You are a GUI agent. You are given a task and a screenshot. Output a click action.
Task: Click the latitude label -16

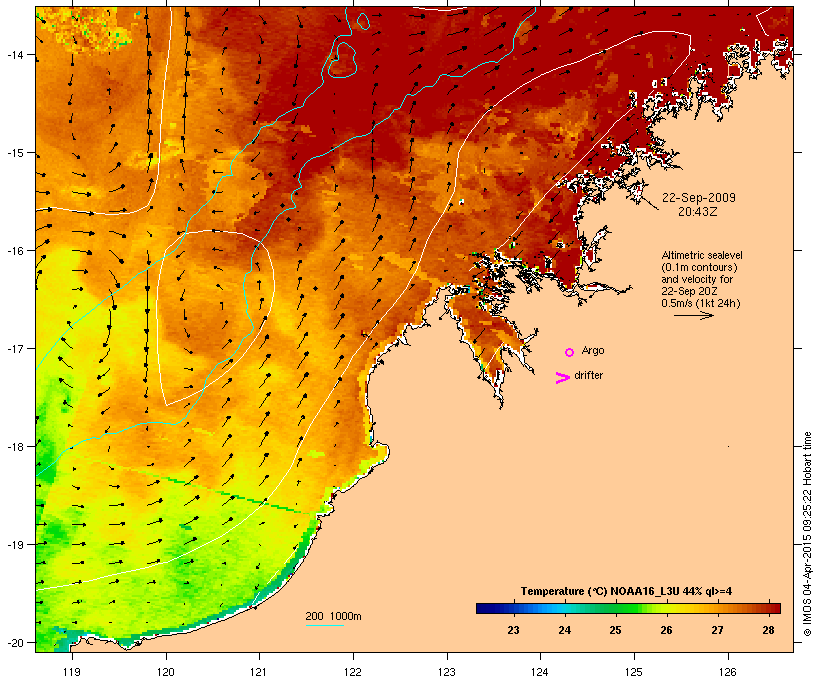point(14,251)
